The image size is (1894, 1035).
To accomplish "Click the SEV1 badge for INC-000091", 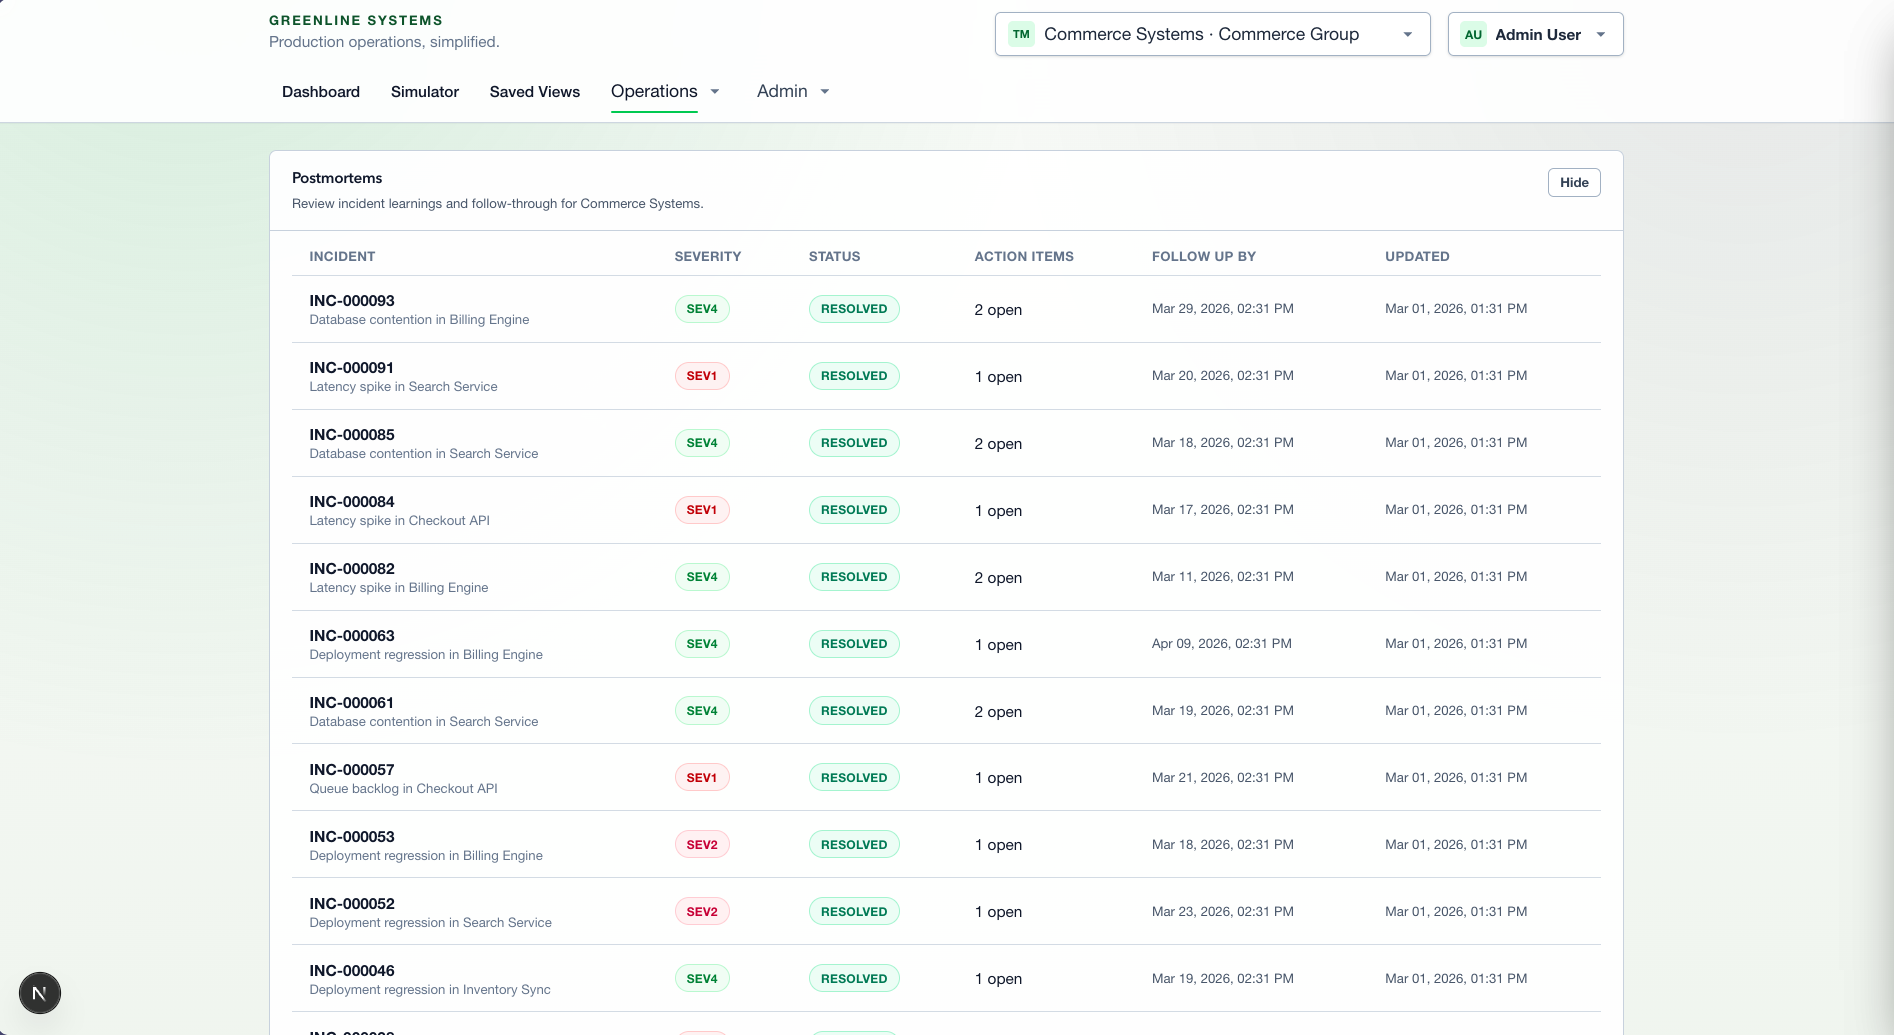I will click(701, 376).
